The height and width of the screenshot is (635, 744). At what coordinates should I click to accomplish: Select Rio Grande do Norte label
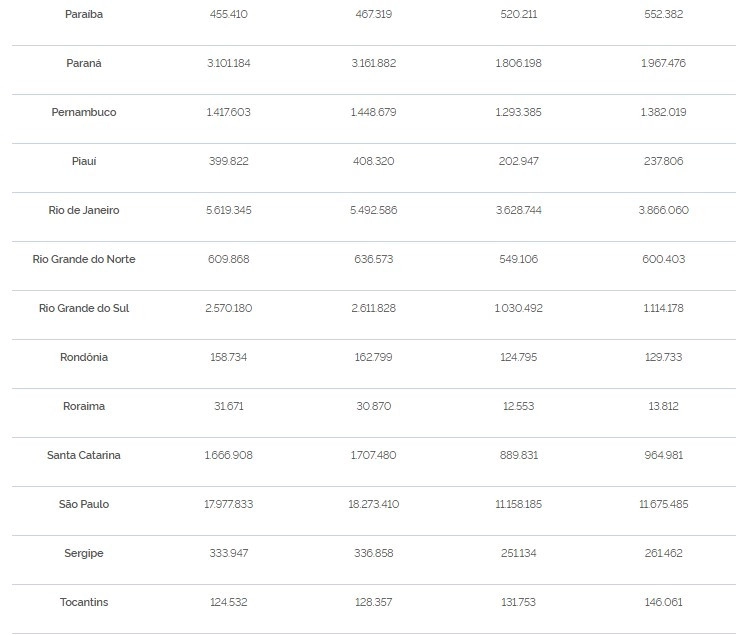(84, 259)
